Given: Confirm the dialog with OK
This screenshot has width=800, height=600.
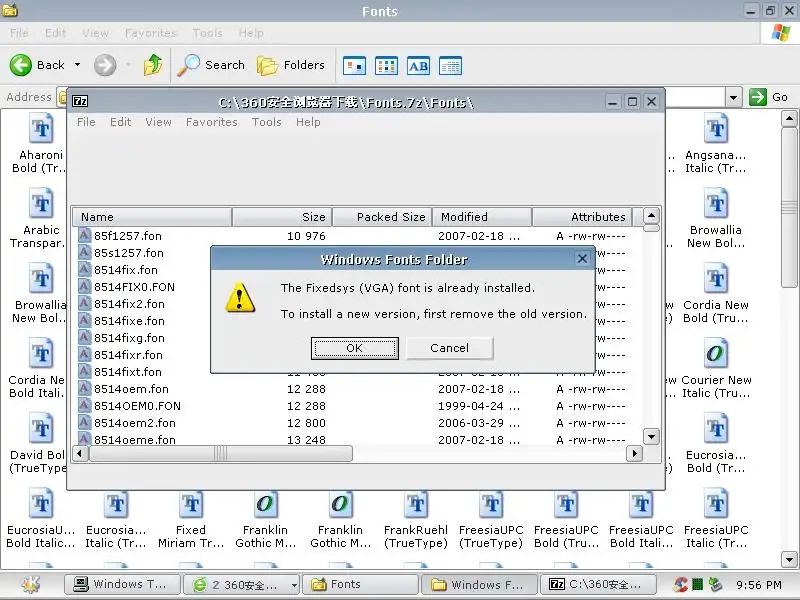Looking at the screenshot, I should click(355, 348).
